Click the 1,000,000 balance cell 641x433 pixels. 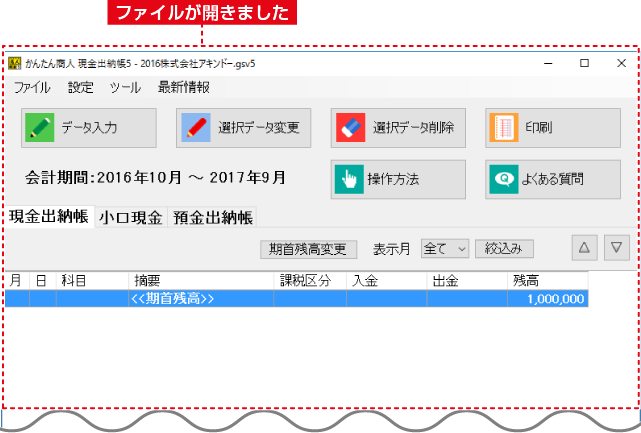548,298
